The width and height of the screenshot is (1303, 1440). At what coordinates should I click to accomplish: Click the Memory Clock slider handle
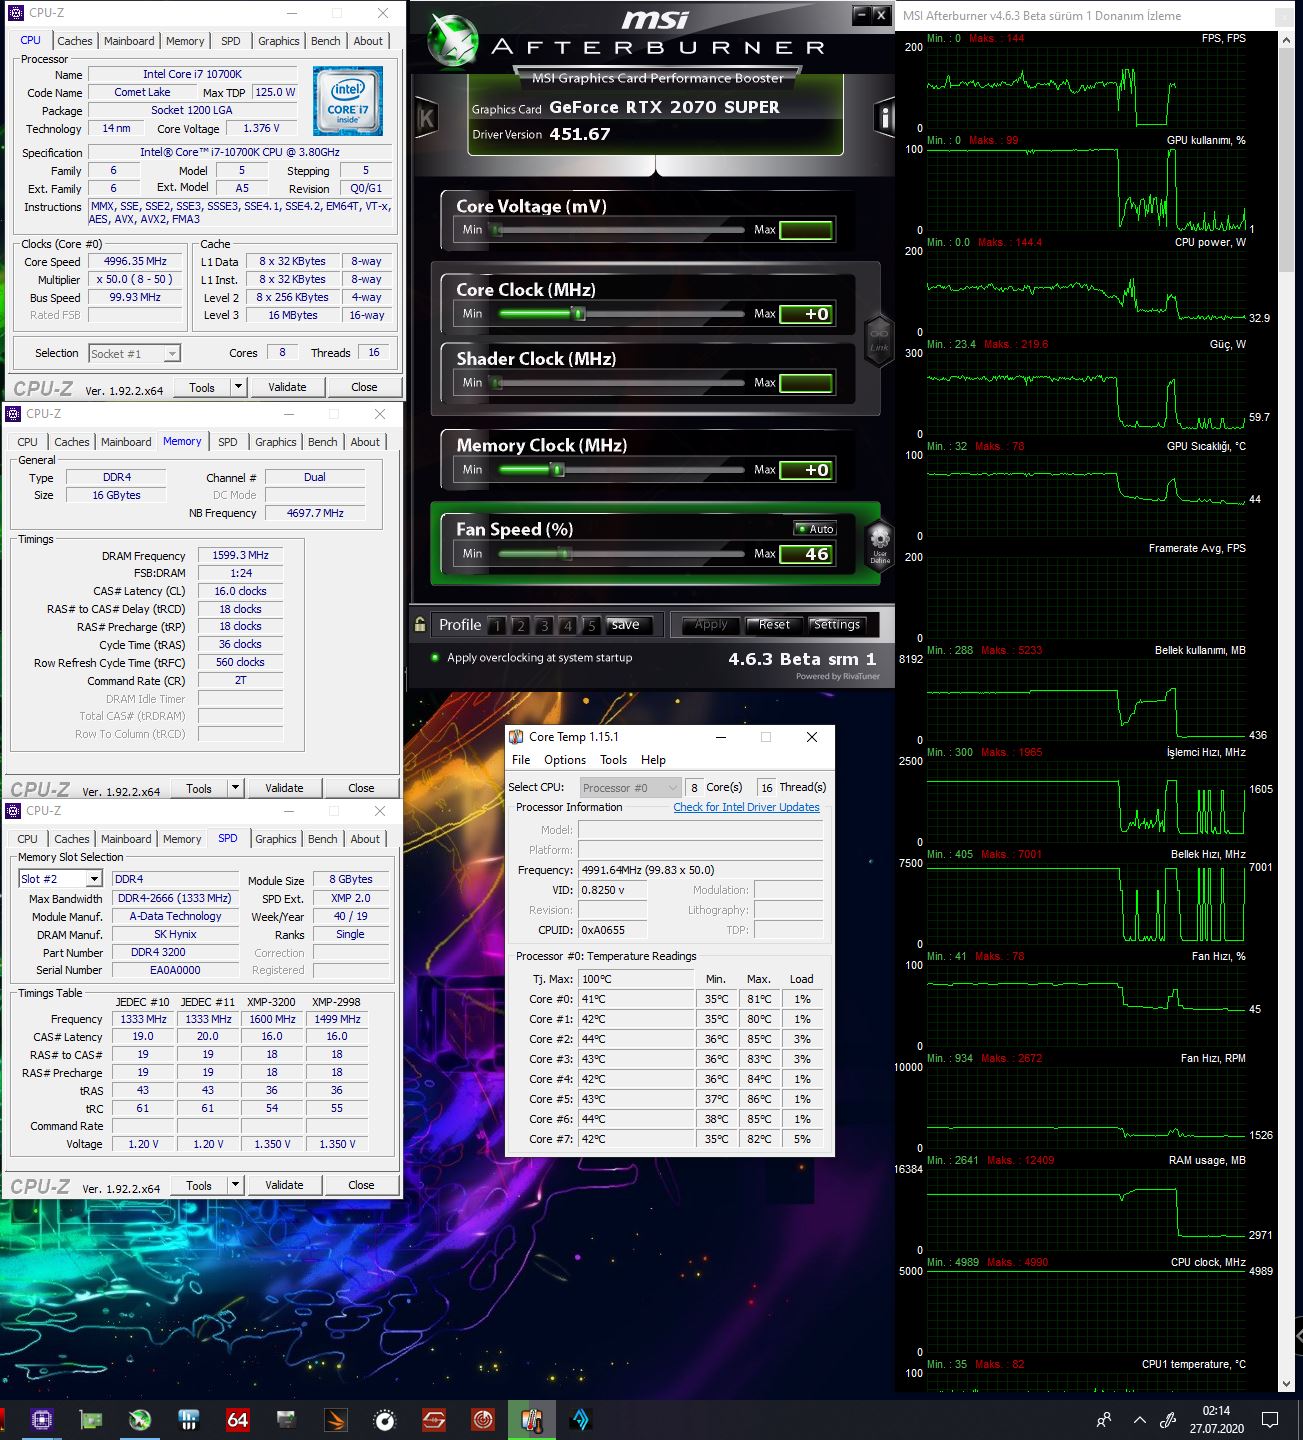(x=558, y=469)
